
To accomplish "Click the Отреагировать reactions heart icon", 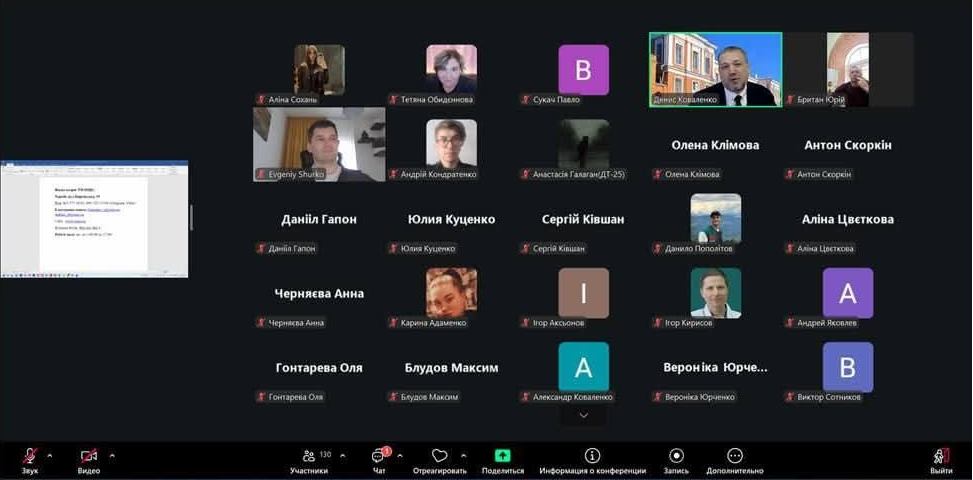I will point(439,456).
